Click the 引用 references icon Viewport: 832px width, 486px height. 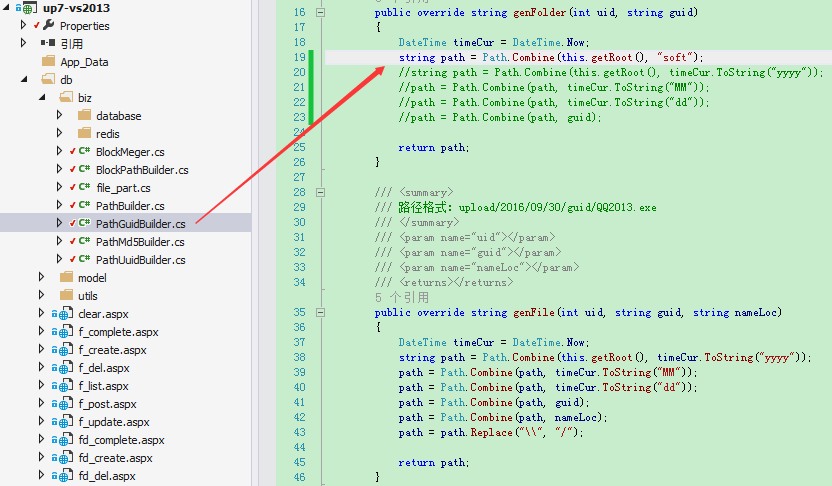[48, 43]
